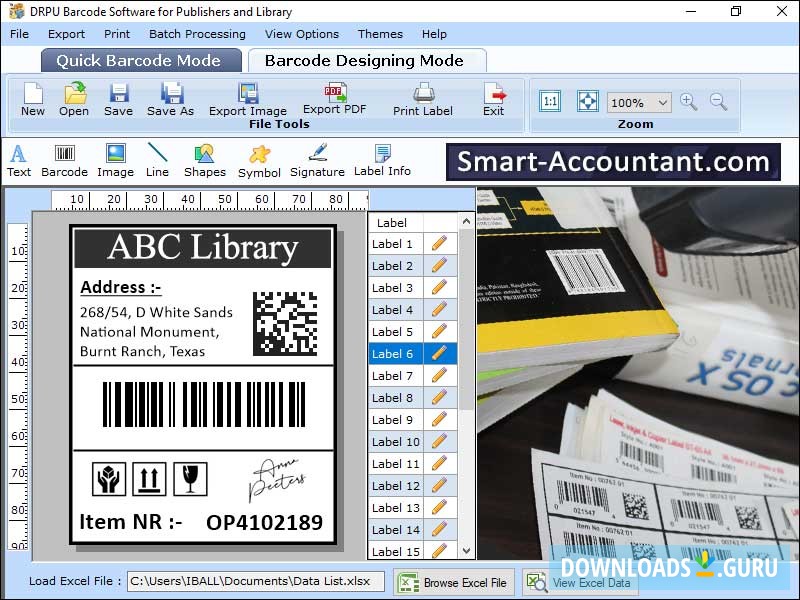Screen dimensions: 800x600
Task: Click the Excel file path input field
Action: click(x=255, y=581)
